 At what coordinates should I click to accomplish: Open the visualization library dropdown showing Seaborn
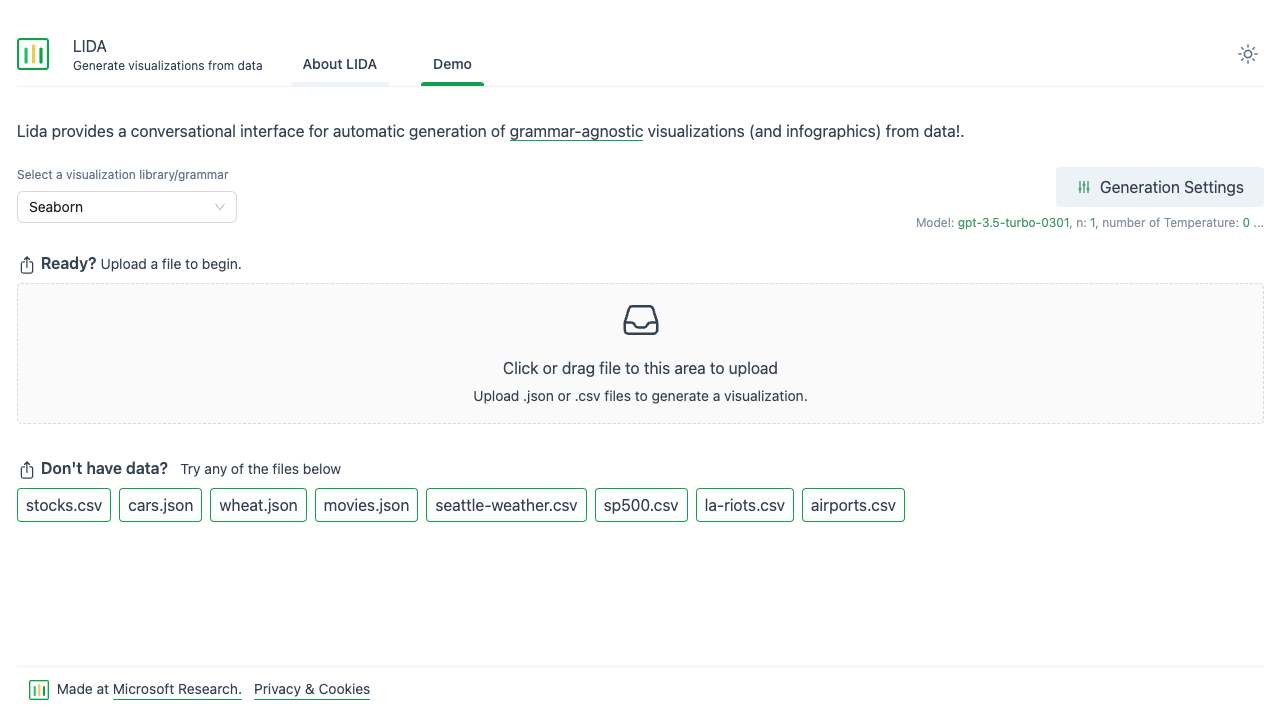click(x=126, y=207)
